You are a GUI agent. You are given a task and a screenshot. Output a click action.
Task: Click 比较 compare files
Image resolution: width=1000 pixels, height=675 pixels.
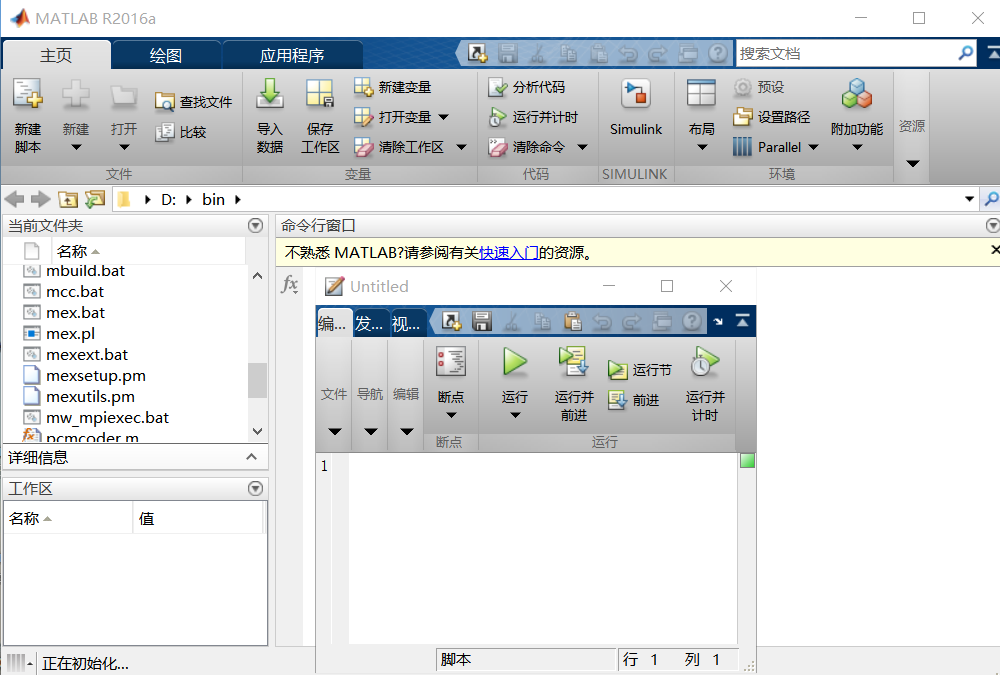pos(180,132)
